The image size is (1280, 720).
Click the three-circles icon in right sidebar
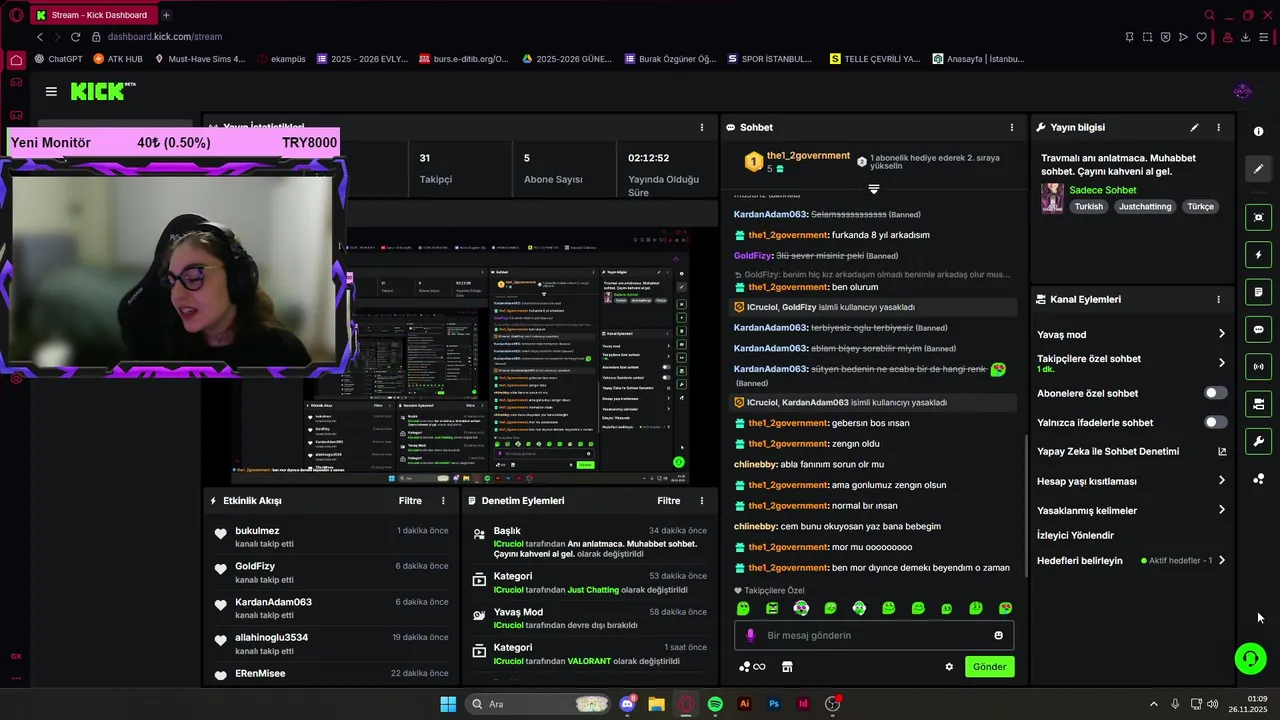[1258, 479]
